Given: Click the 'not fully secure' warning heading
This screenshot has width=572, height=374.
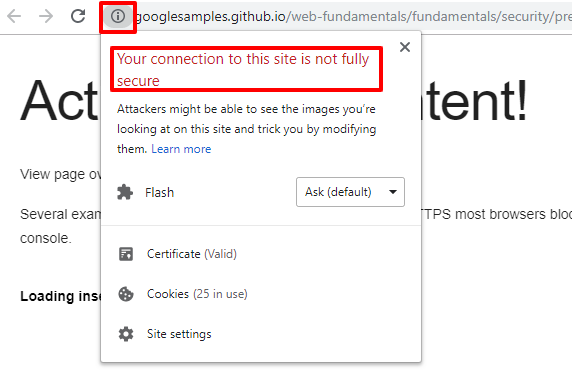Looking at the screenshot, I should 243,69.
